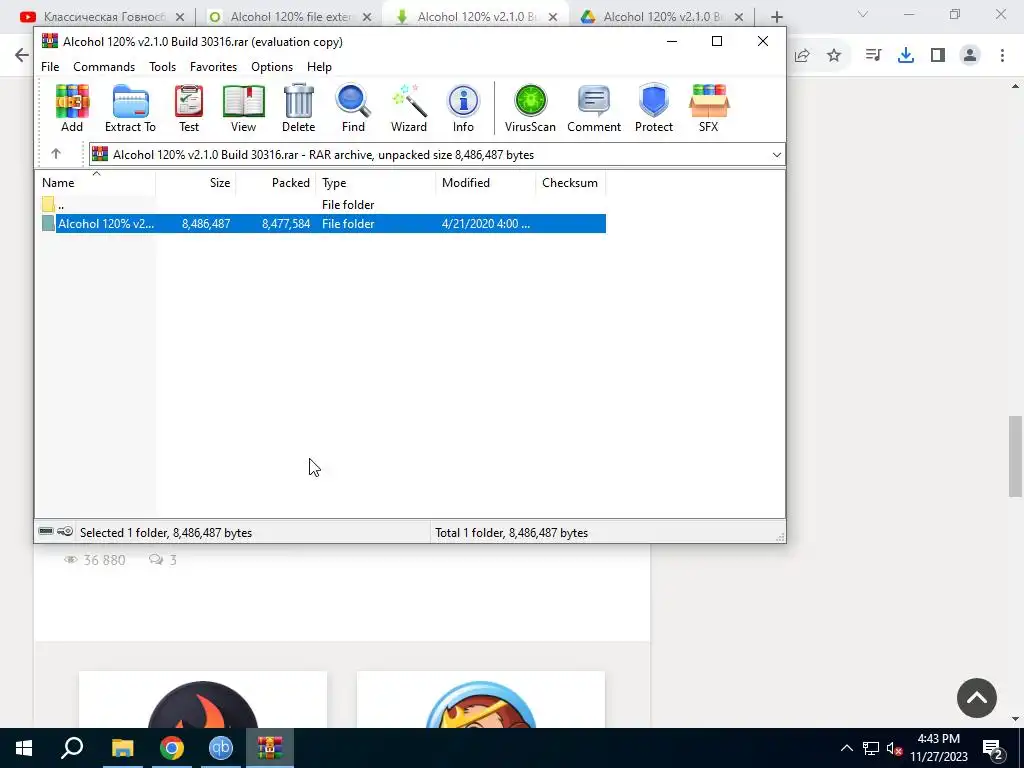1024x768 pixels.
Task: Open the Favorites menu
Action: pos(214,67)
